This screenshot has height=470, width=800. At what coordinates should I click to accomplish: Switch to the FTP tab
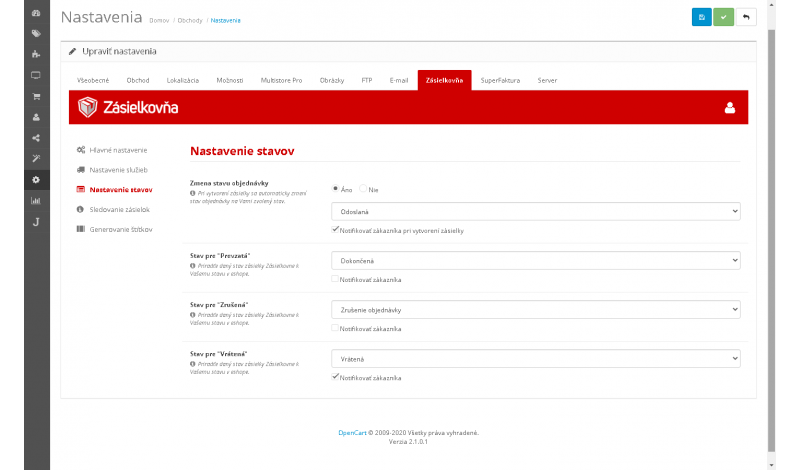367,80
